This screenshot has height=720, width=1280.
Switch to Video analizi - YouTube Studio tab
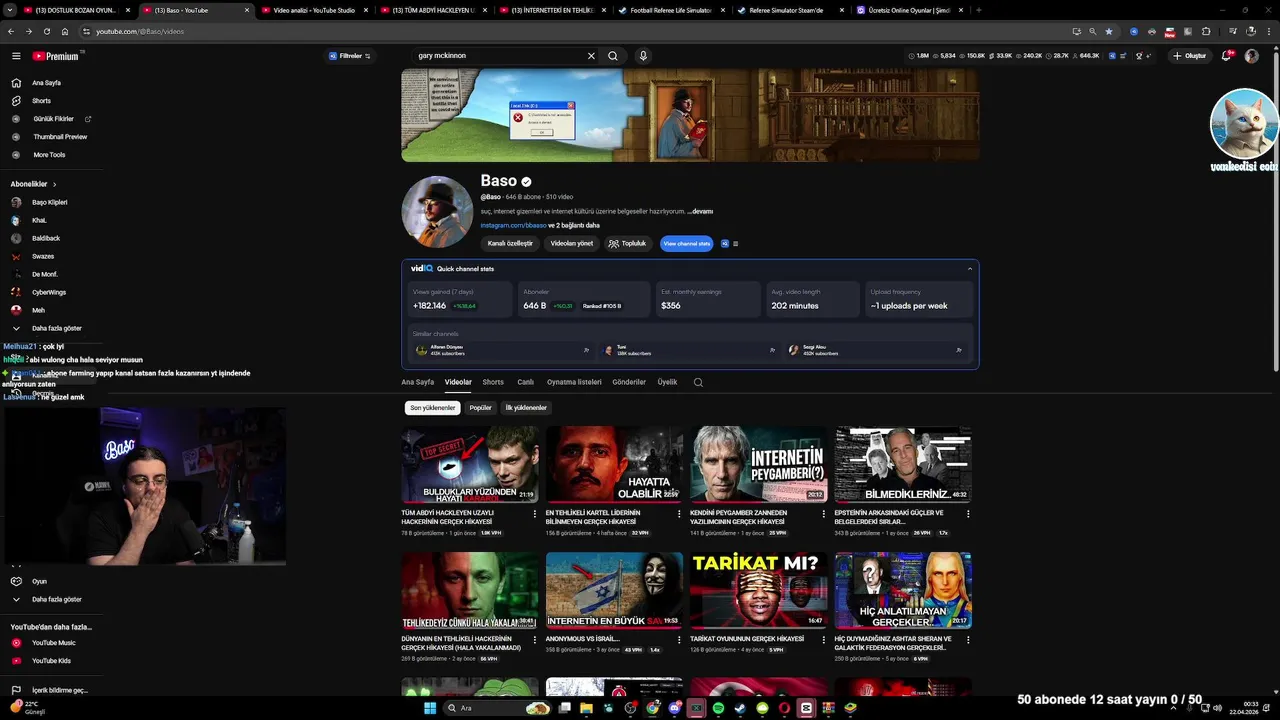pos(313,10)
